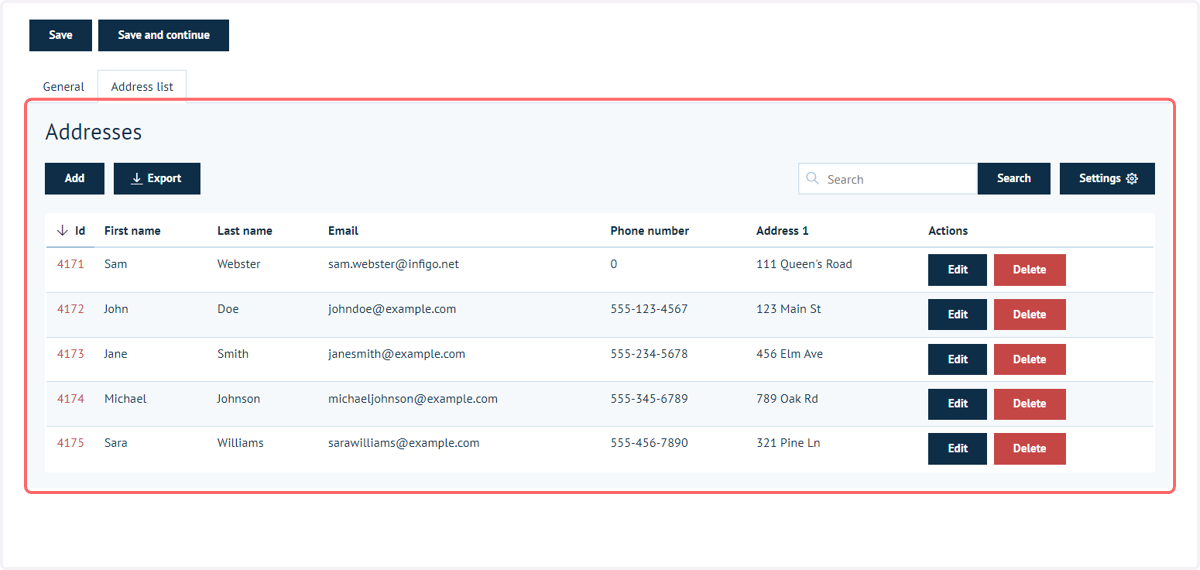
Task: Edit Sara Williams's address
Action: click(x=958, y=449)
